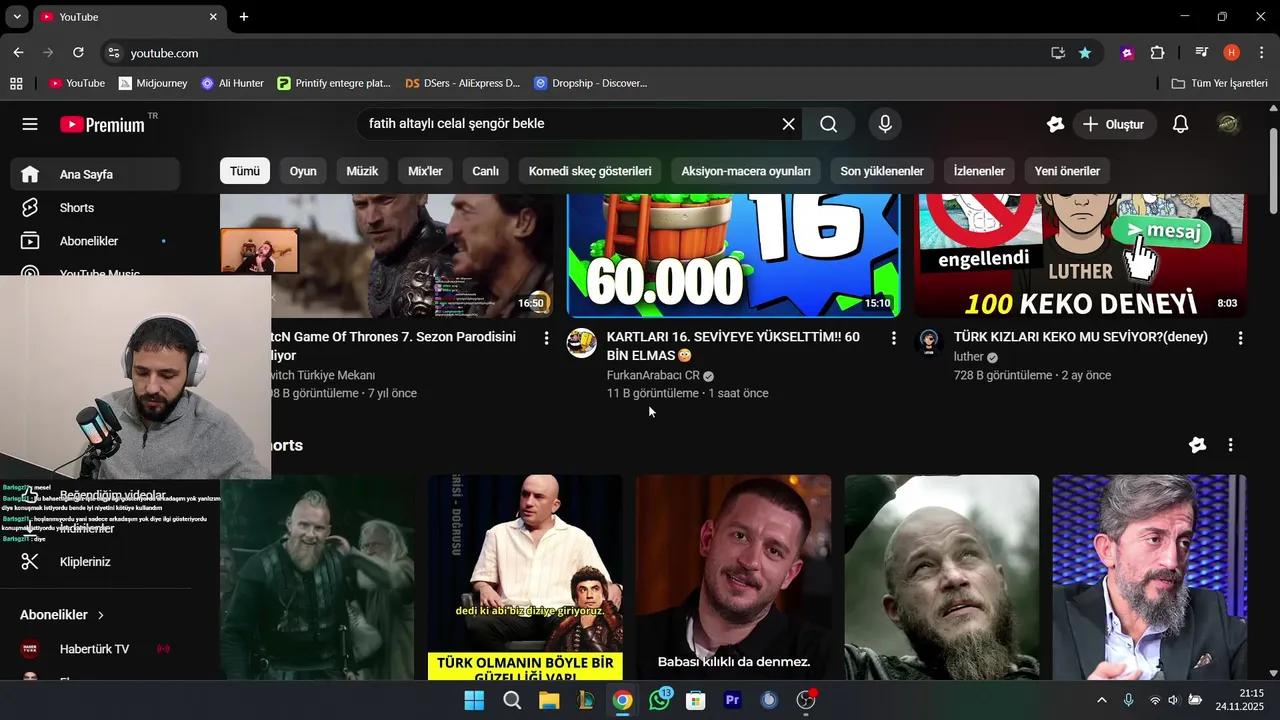Open Premiere Pro from the taskbar
The width and height of the screenshot is (1280, 720).
coord(732,700)
